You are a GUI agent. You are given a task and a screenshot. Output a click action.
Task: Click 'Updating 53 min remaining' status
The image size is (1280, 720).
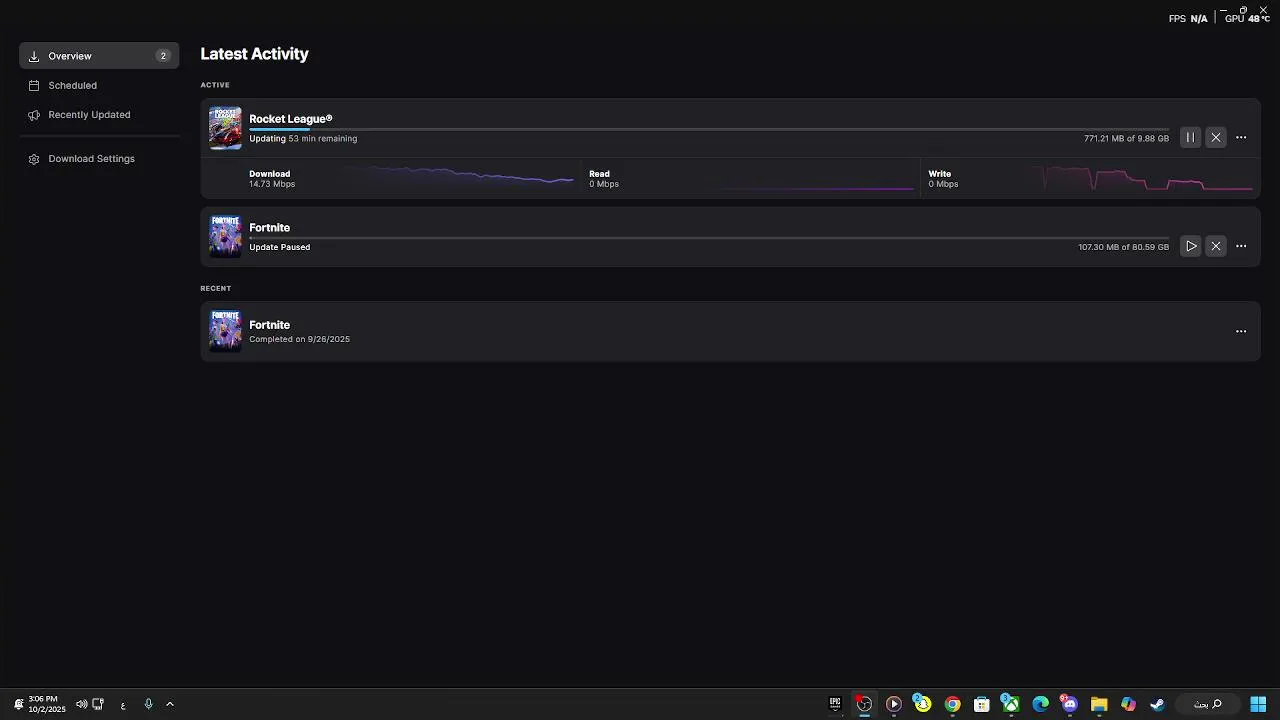(303, 139)
